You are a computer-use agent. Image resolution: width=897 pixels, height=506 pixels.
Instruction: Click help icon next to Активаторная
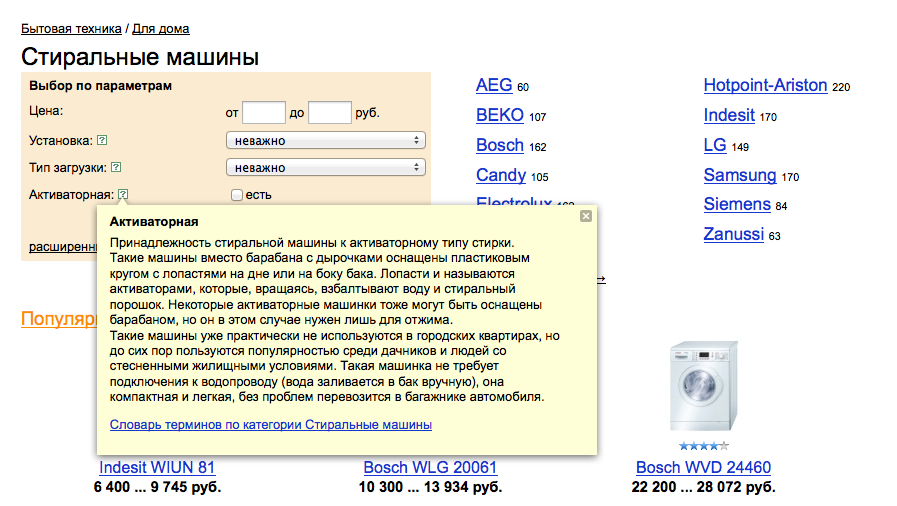coord(122,195)
